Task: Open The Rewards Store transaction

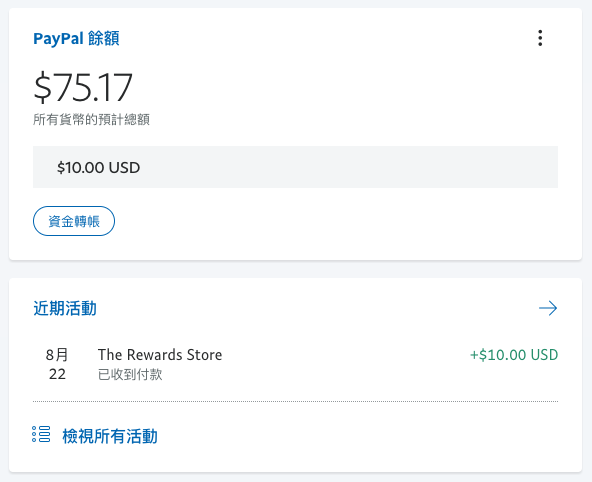Action: coord(160,355)
